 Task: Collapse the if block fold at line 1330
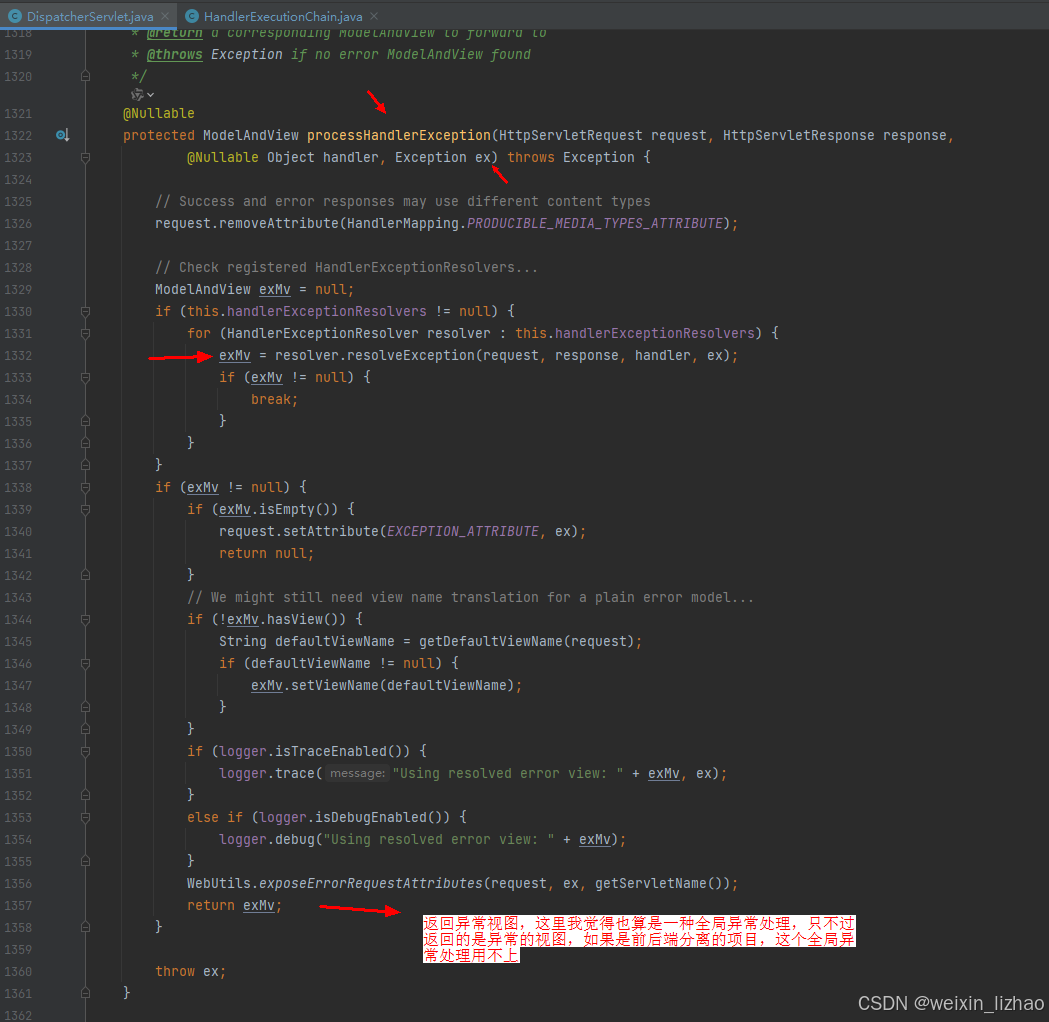point(86,312)
